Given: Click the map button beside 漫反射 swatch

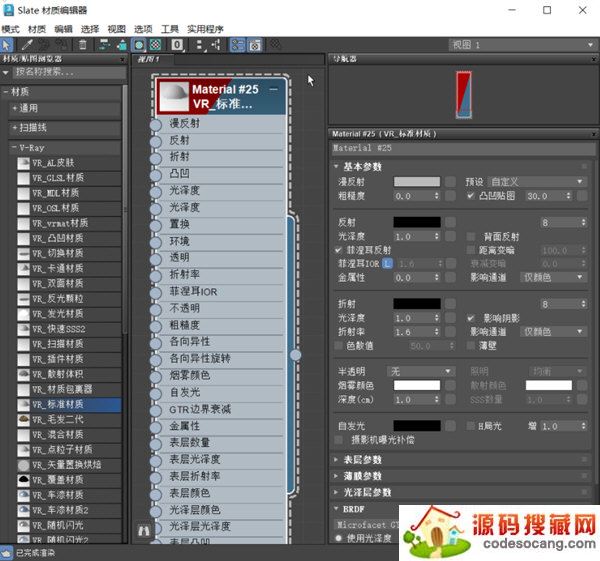Looking at the screenshot, I should 450,181.
